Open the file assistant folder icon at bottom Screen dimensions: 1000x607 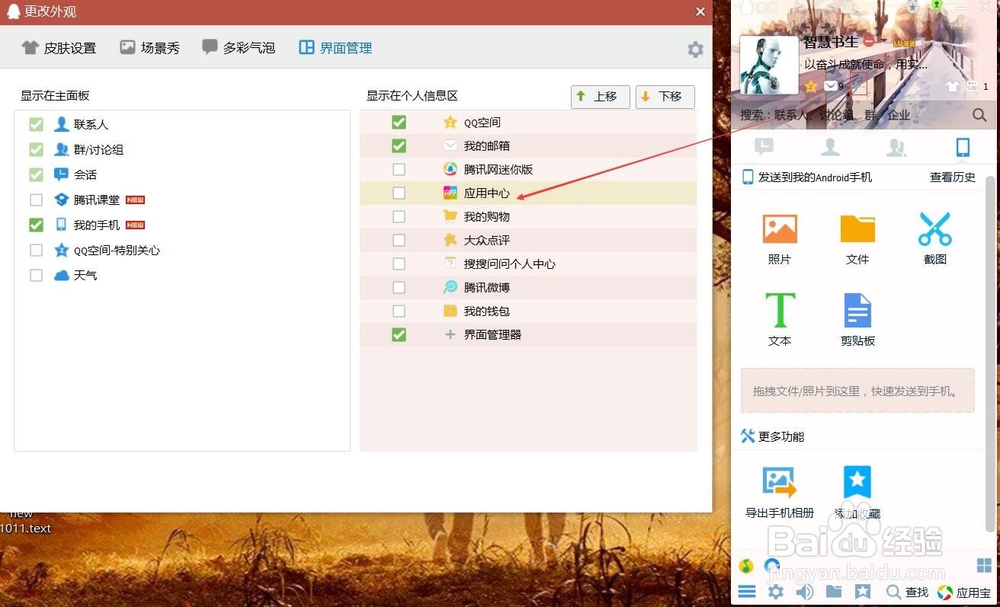834,592
